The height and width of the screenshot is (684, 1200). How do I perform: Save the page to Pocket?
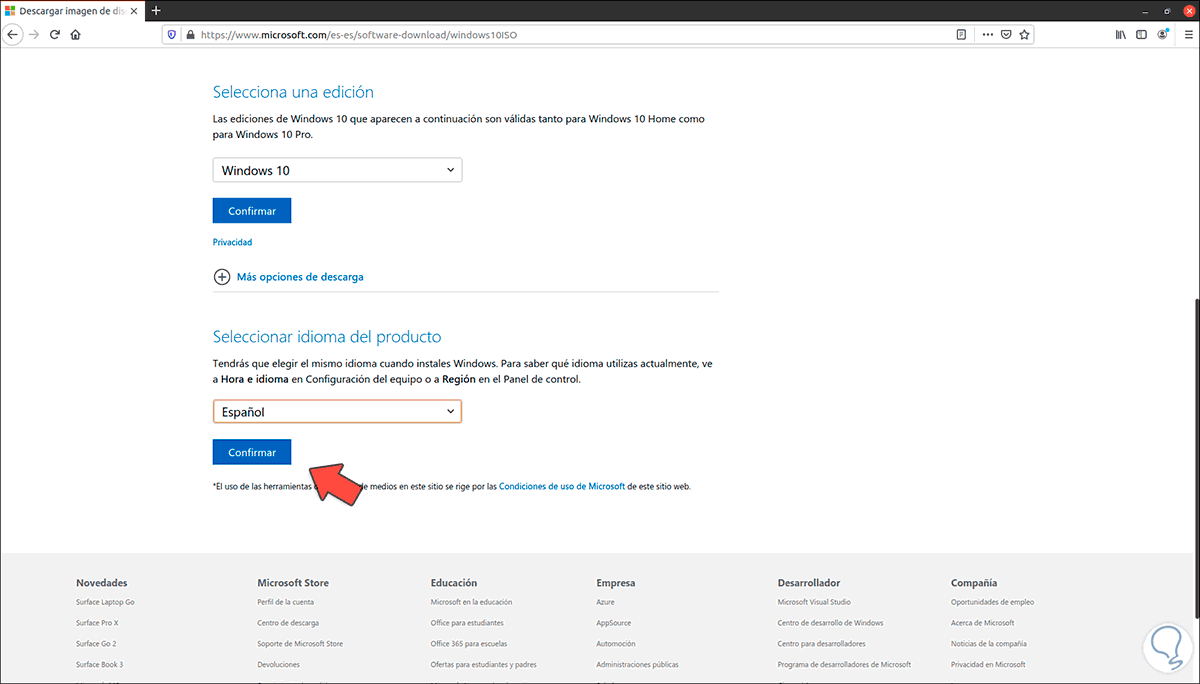(x=1006, y=33)
